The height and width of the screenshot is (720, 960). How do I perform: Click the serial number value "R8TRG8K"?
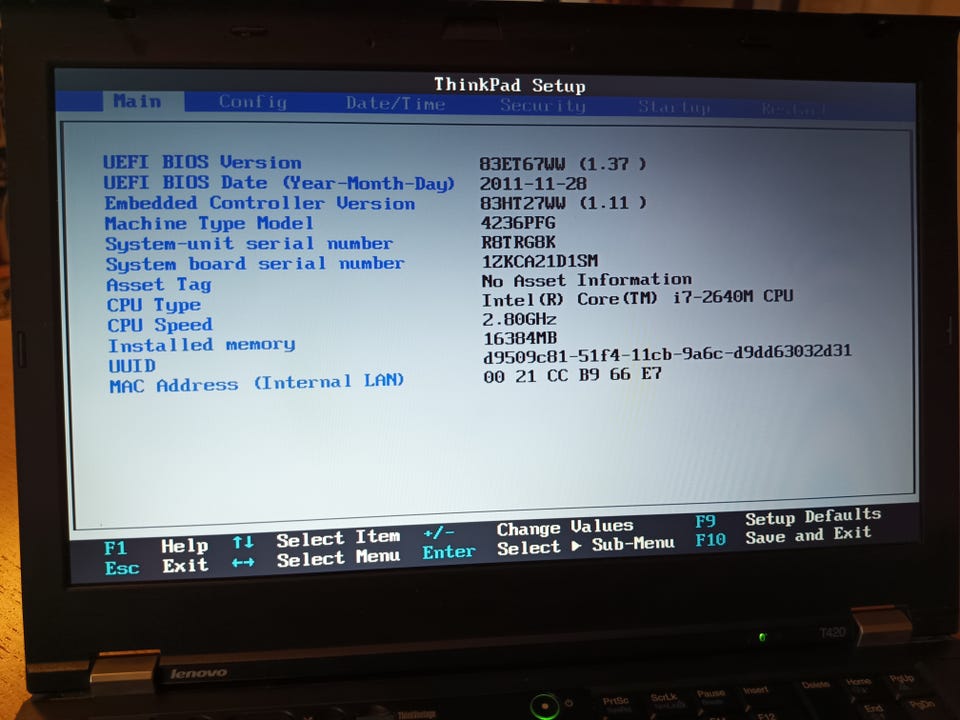(x=519, y=242)
